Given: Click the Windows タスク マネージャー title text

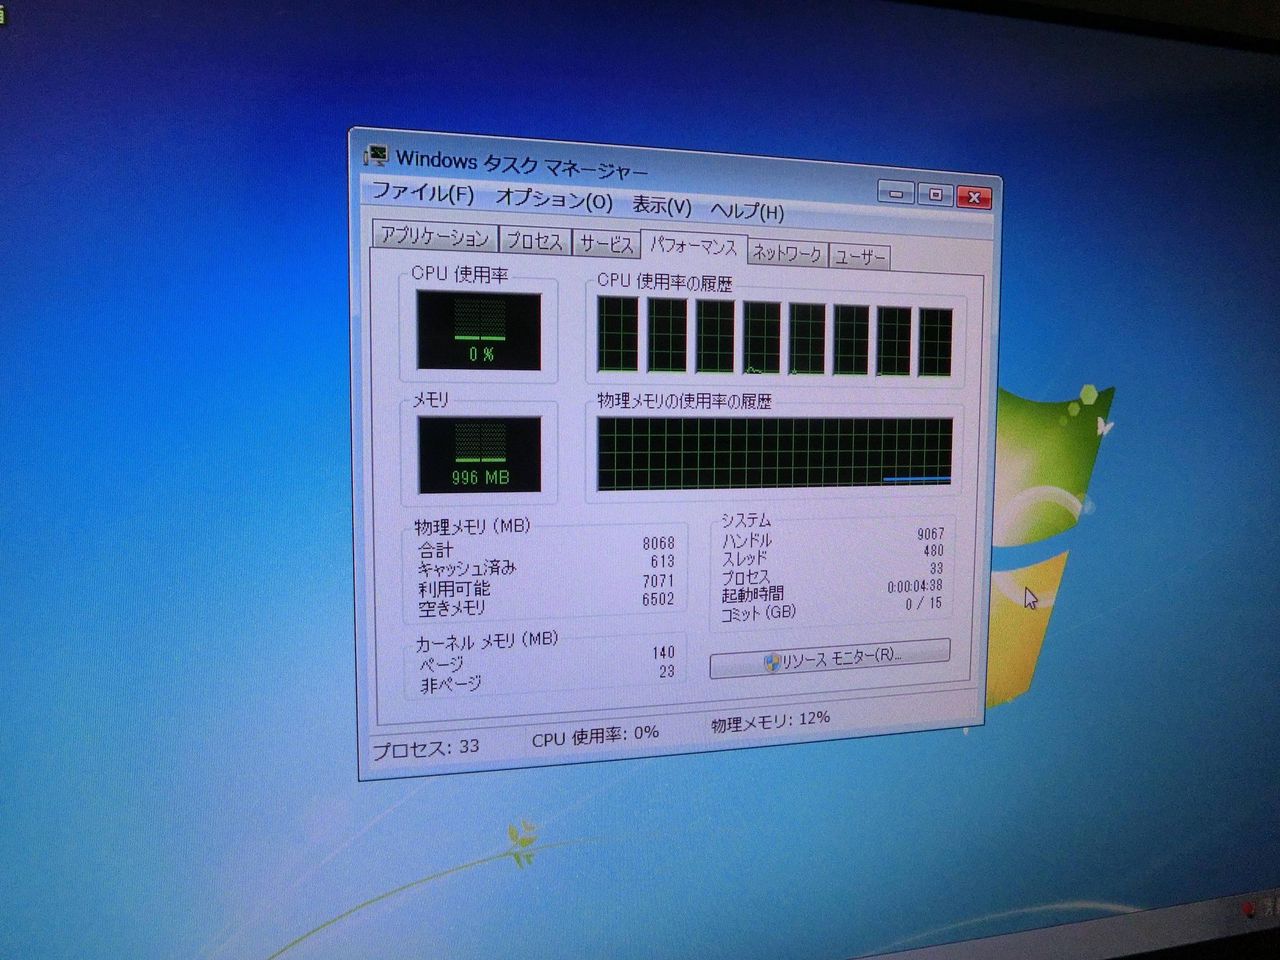Looking at the screenshot, I should coord(521,164).
